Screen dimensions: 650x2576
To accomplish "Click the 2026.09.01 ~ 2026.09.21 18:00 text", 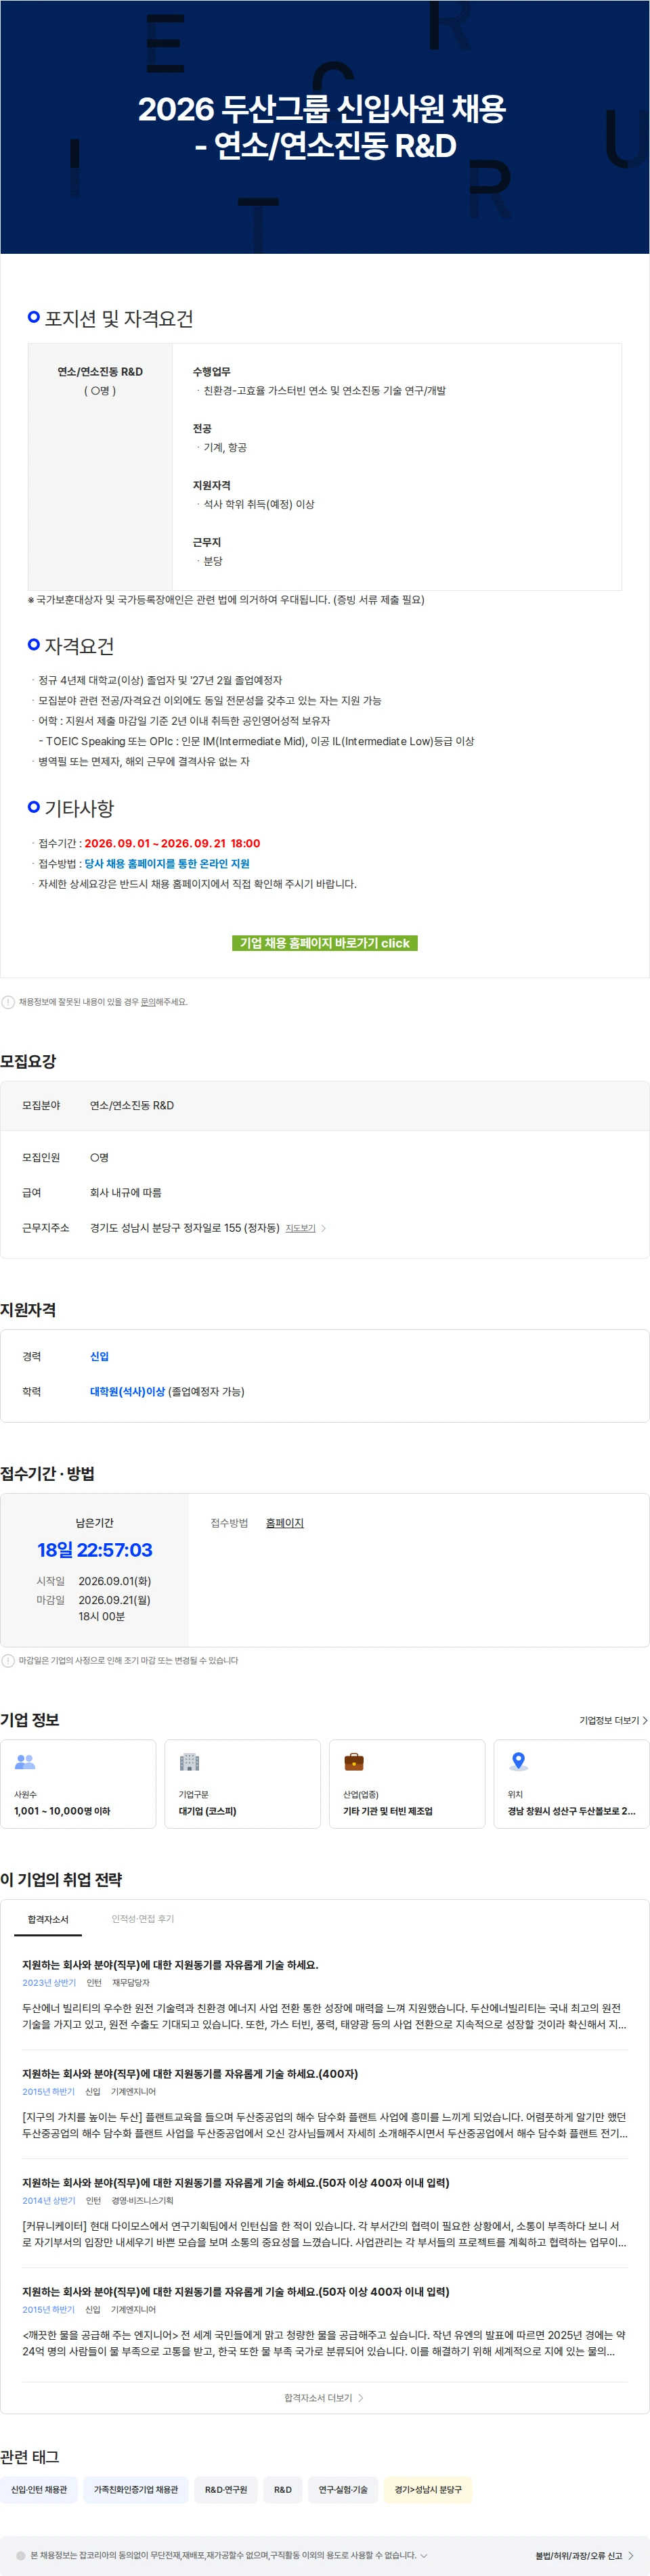I will coord(172,844).
